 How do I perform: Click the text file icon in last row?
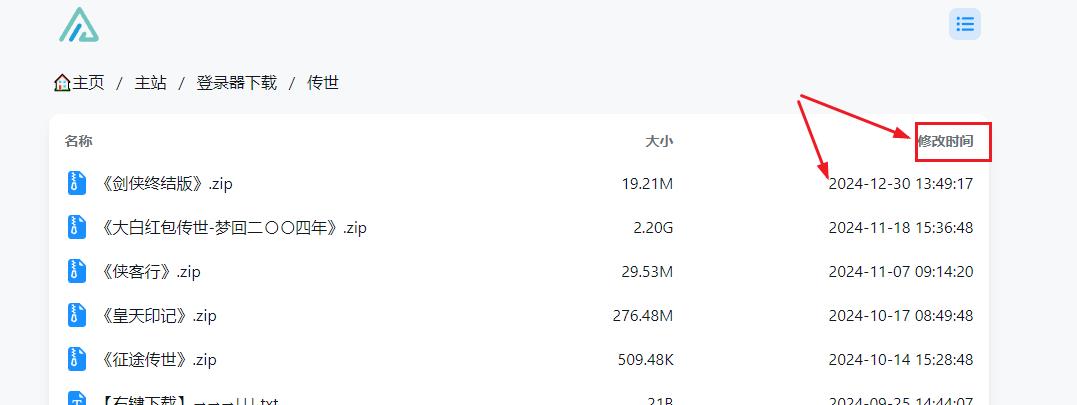pyautogui.click(x=77, y=399)
